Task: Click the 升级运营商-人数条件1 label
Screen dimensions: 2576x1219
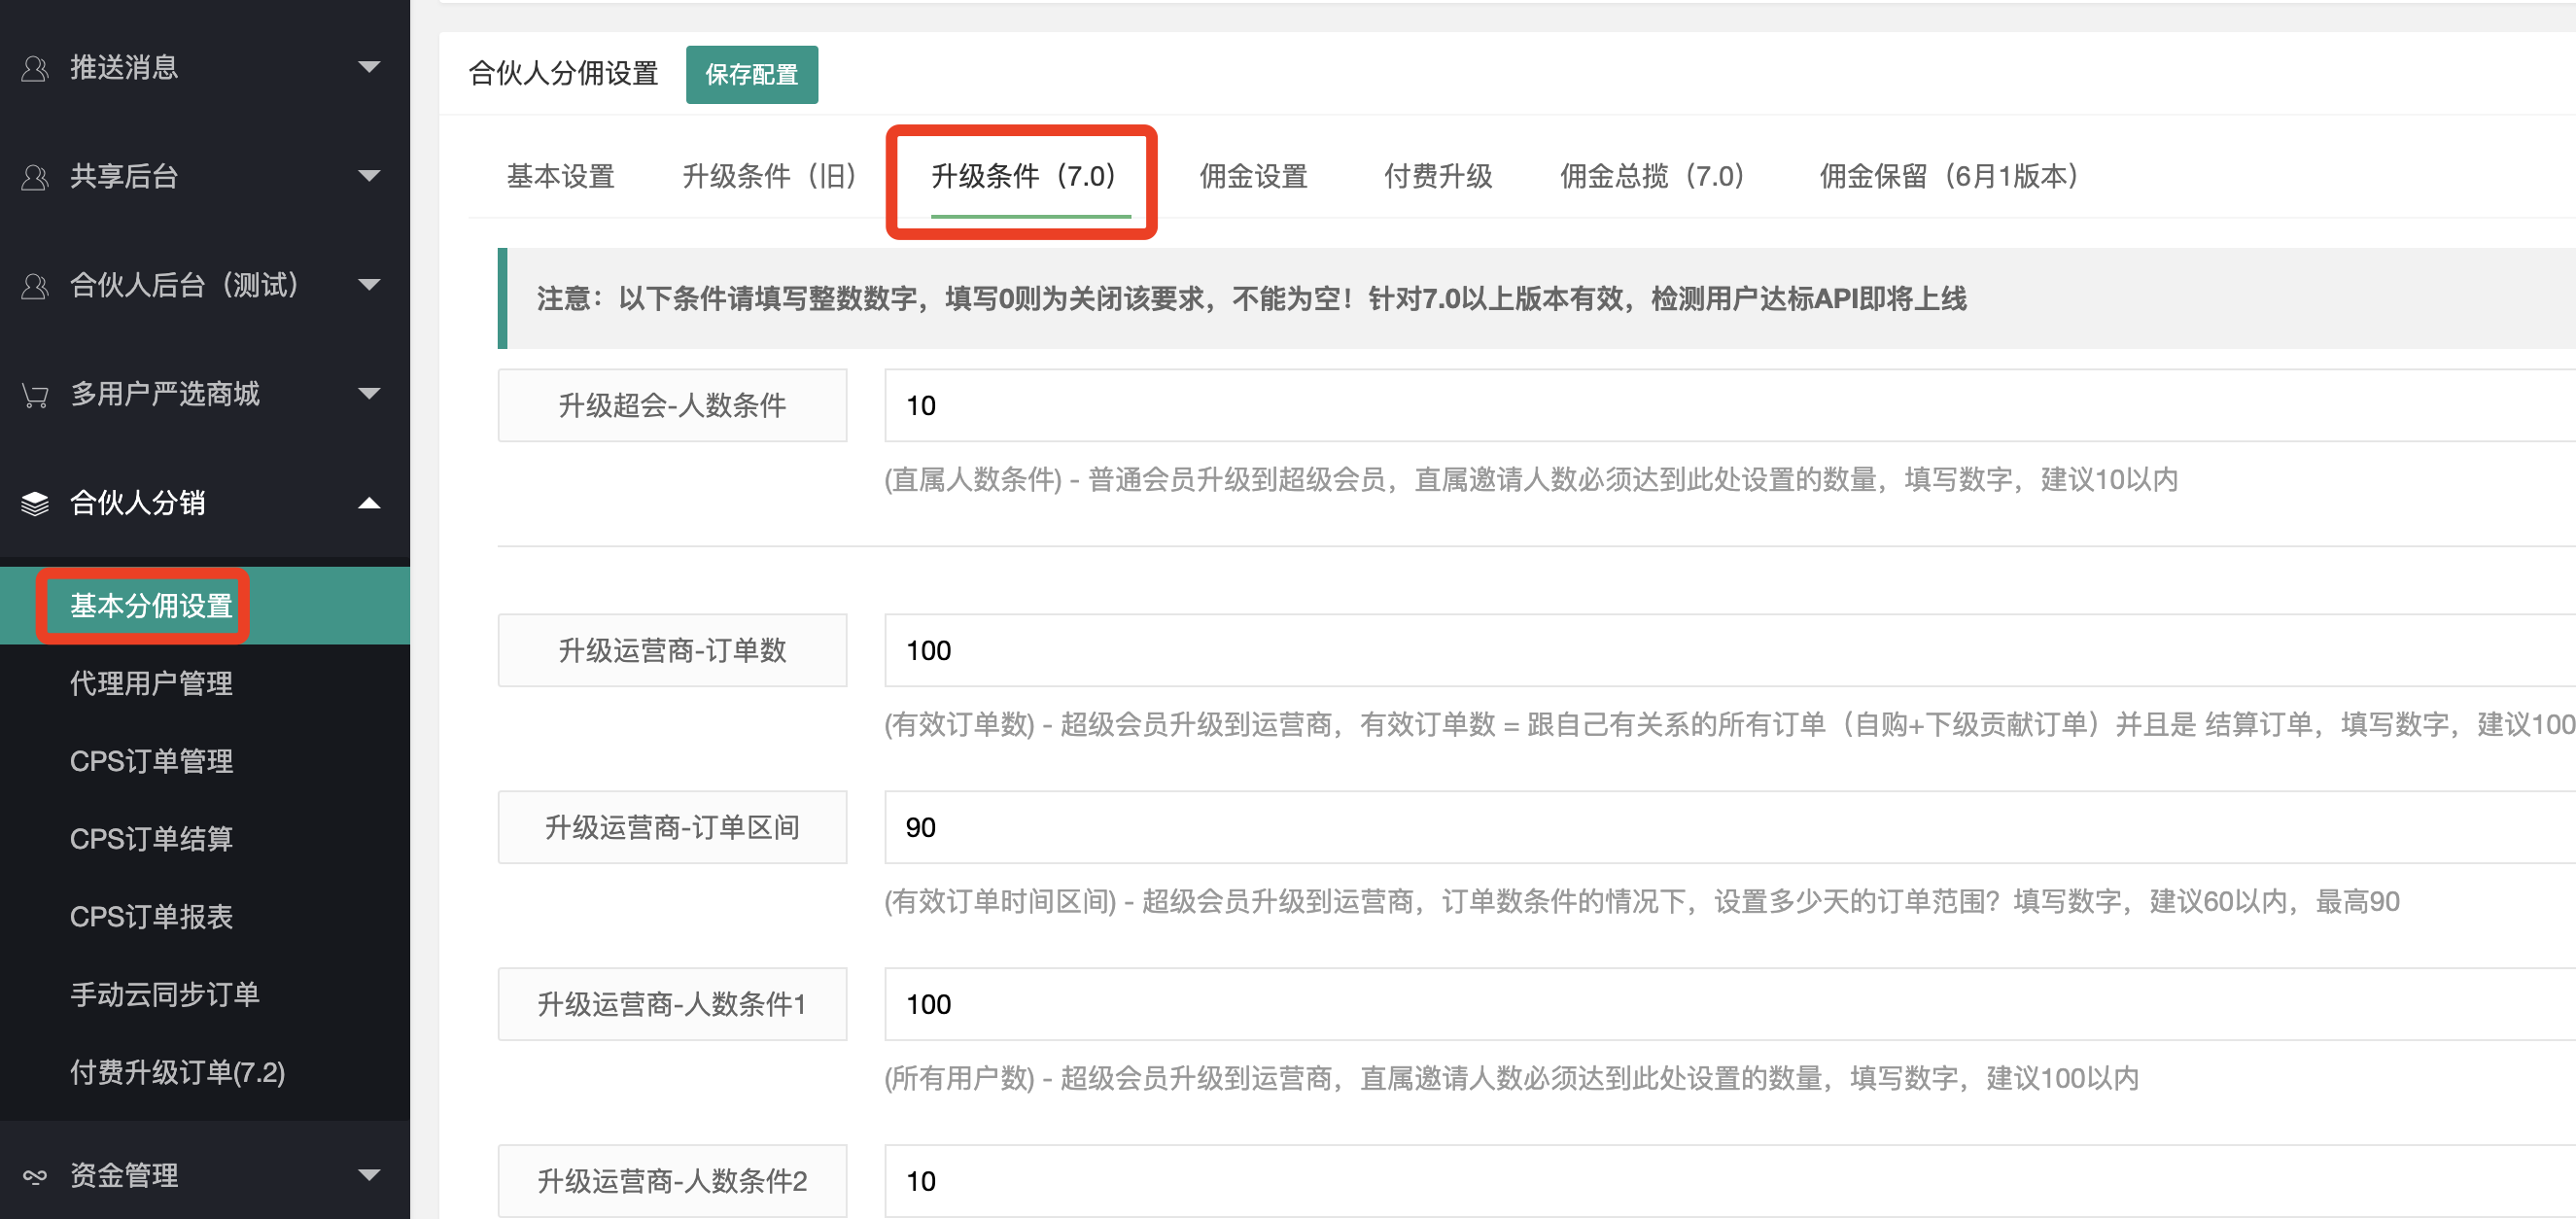Action: [673, 1005]
